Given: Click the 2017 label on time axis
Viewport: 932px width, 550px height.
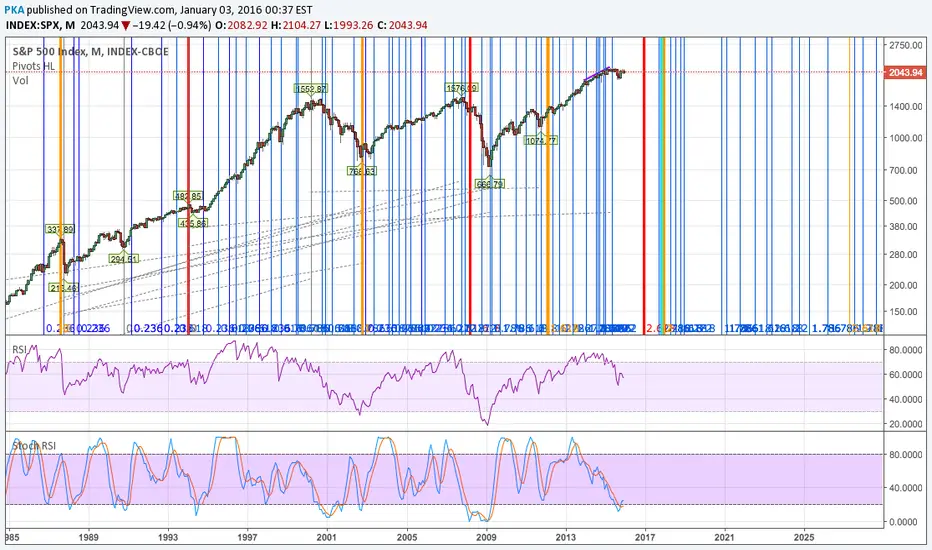Looking at the screenshot, I should (x=646, y=538).
